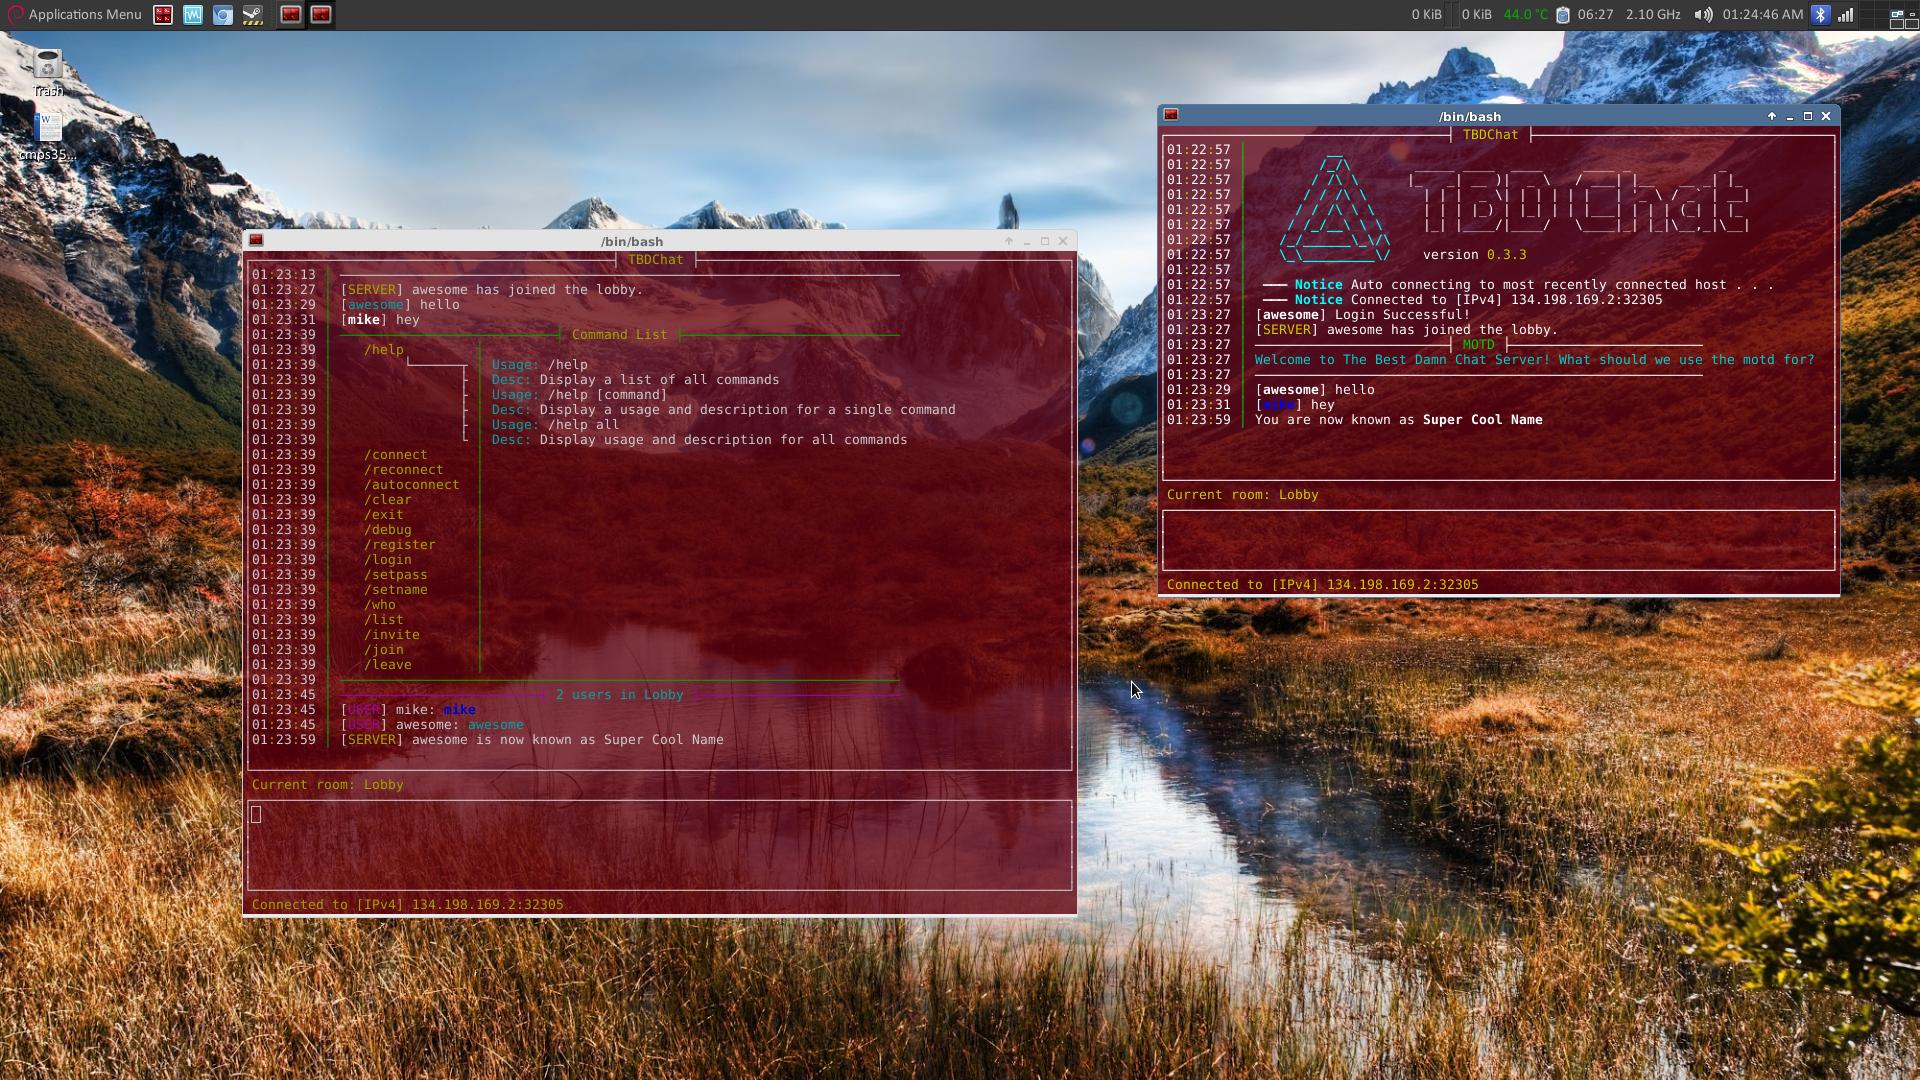The width and height of the screenshot is (1920, 1080).
Task: Launch the red terminal icon in the panel
Action: [x=162, y=14]
